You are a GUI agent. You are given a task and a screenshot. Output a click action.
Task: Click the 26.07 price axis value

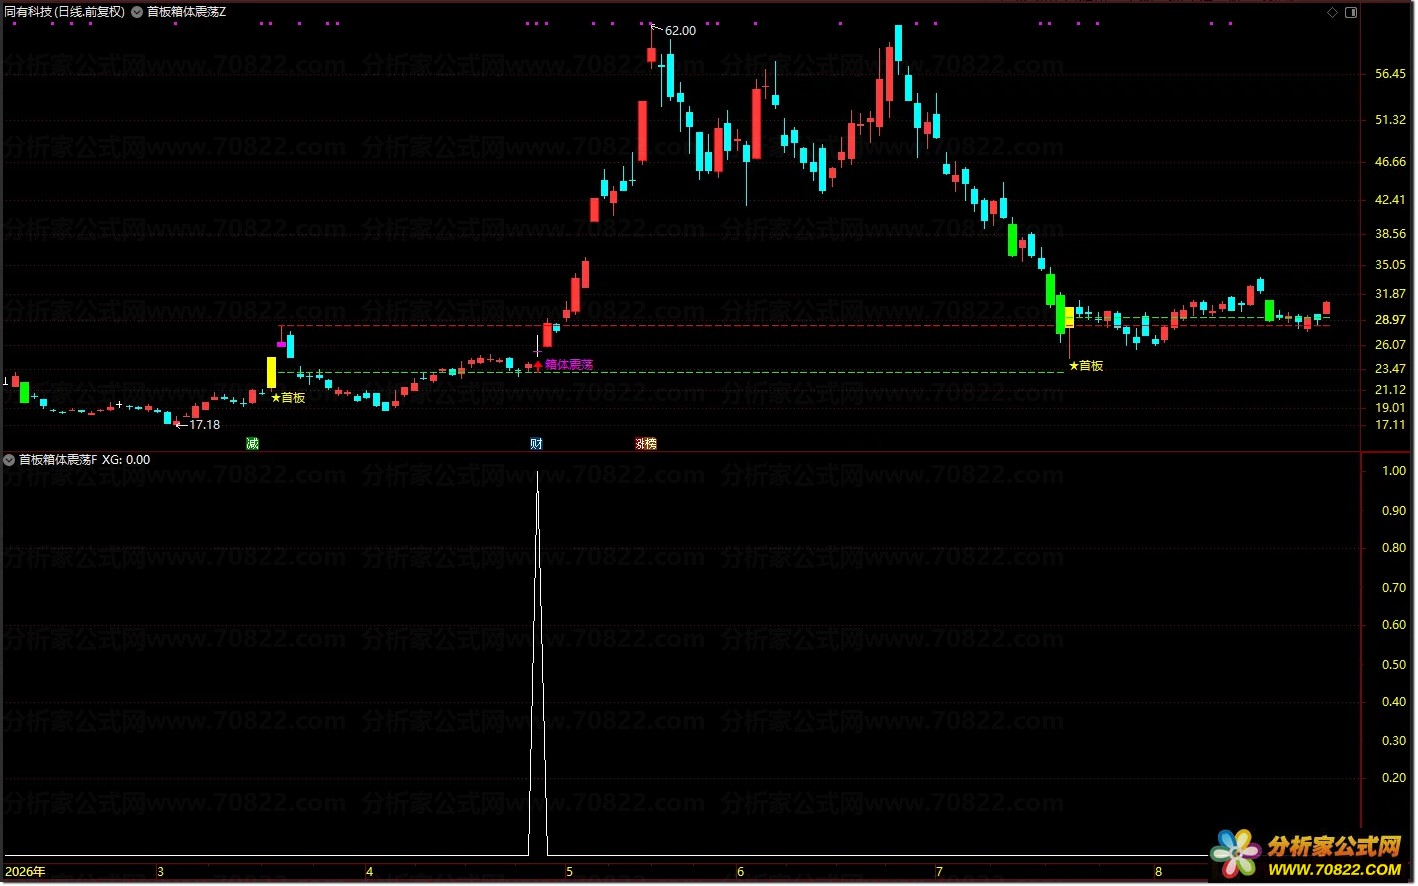point(1390,345)
